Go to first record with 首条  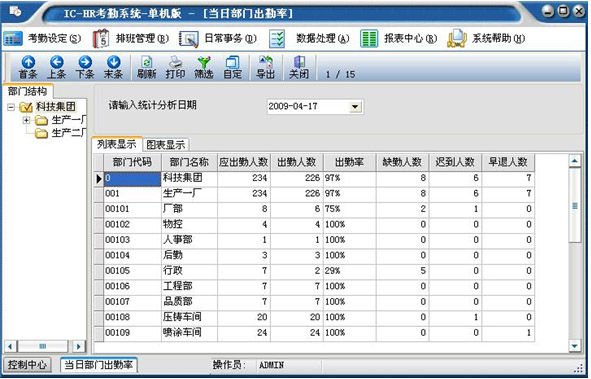click(x=28, y=67)
